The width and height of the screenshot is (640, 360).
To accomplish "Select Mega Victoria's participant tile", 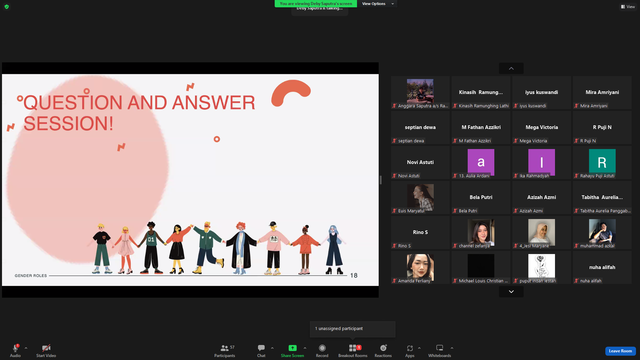I will [x=541, y=128].
